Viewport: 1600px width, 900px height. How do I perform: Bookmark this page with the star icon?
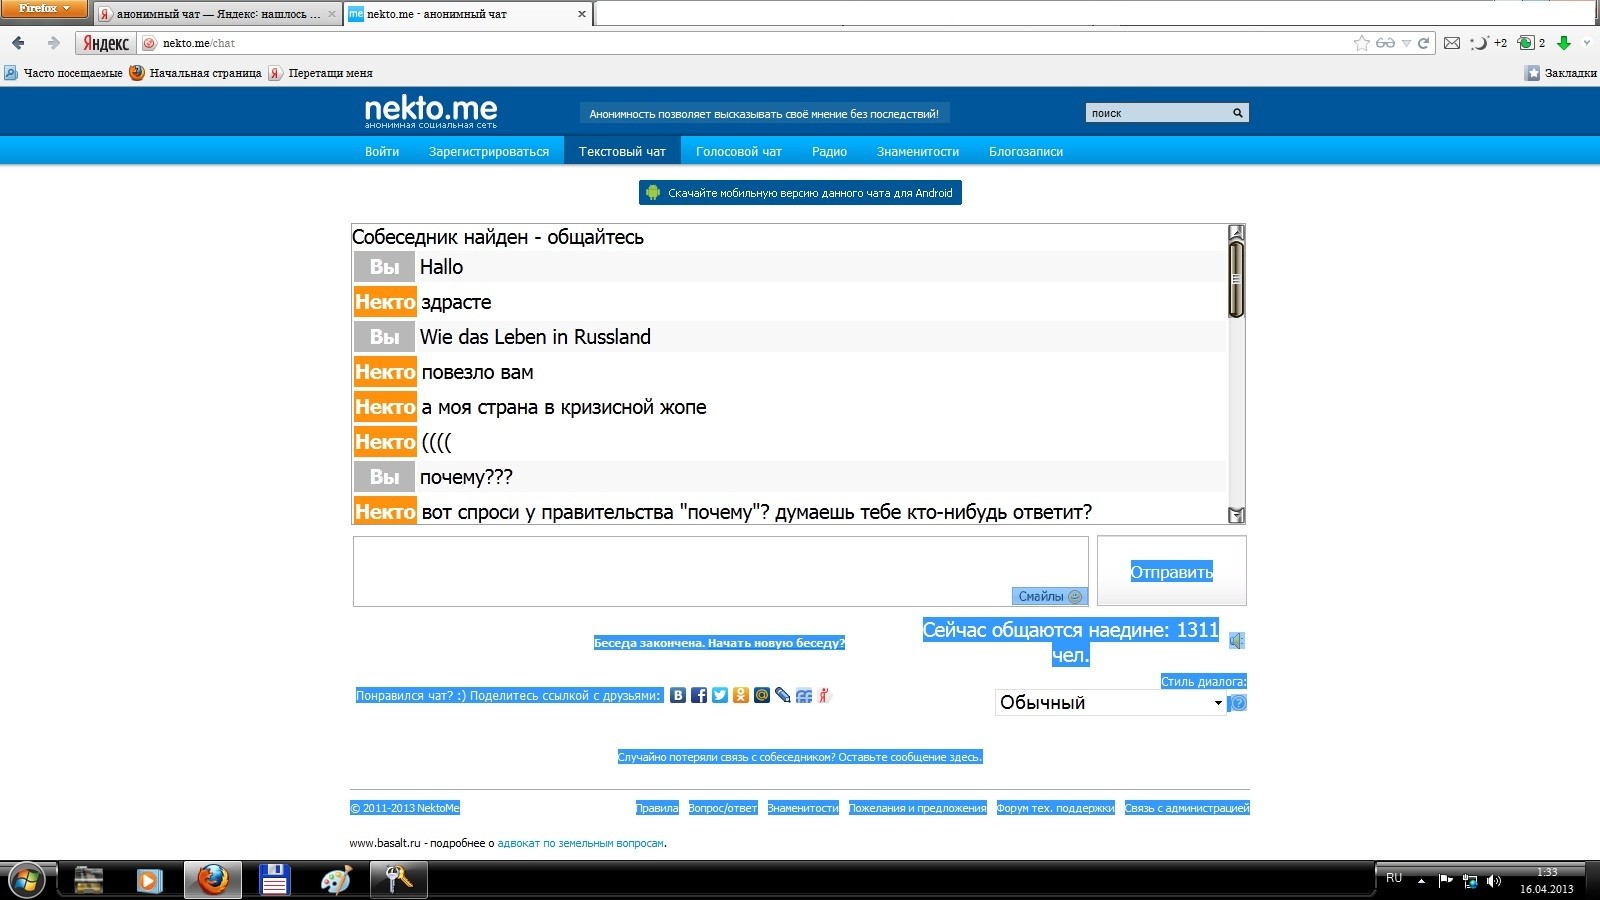coord(1361,43)
